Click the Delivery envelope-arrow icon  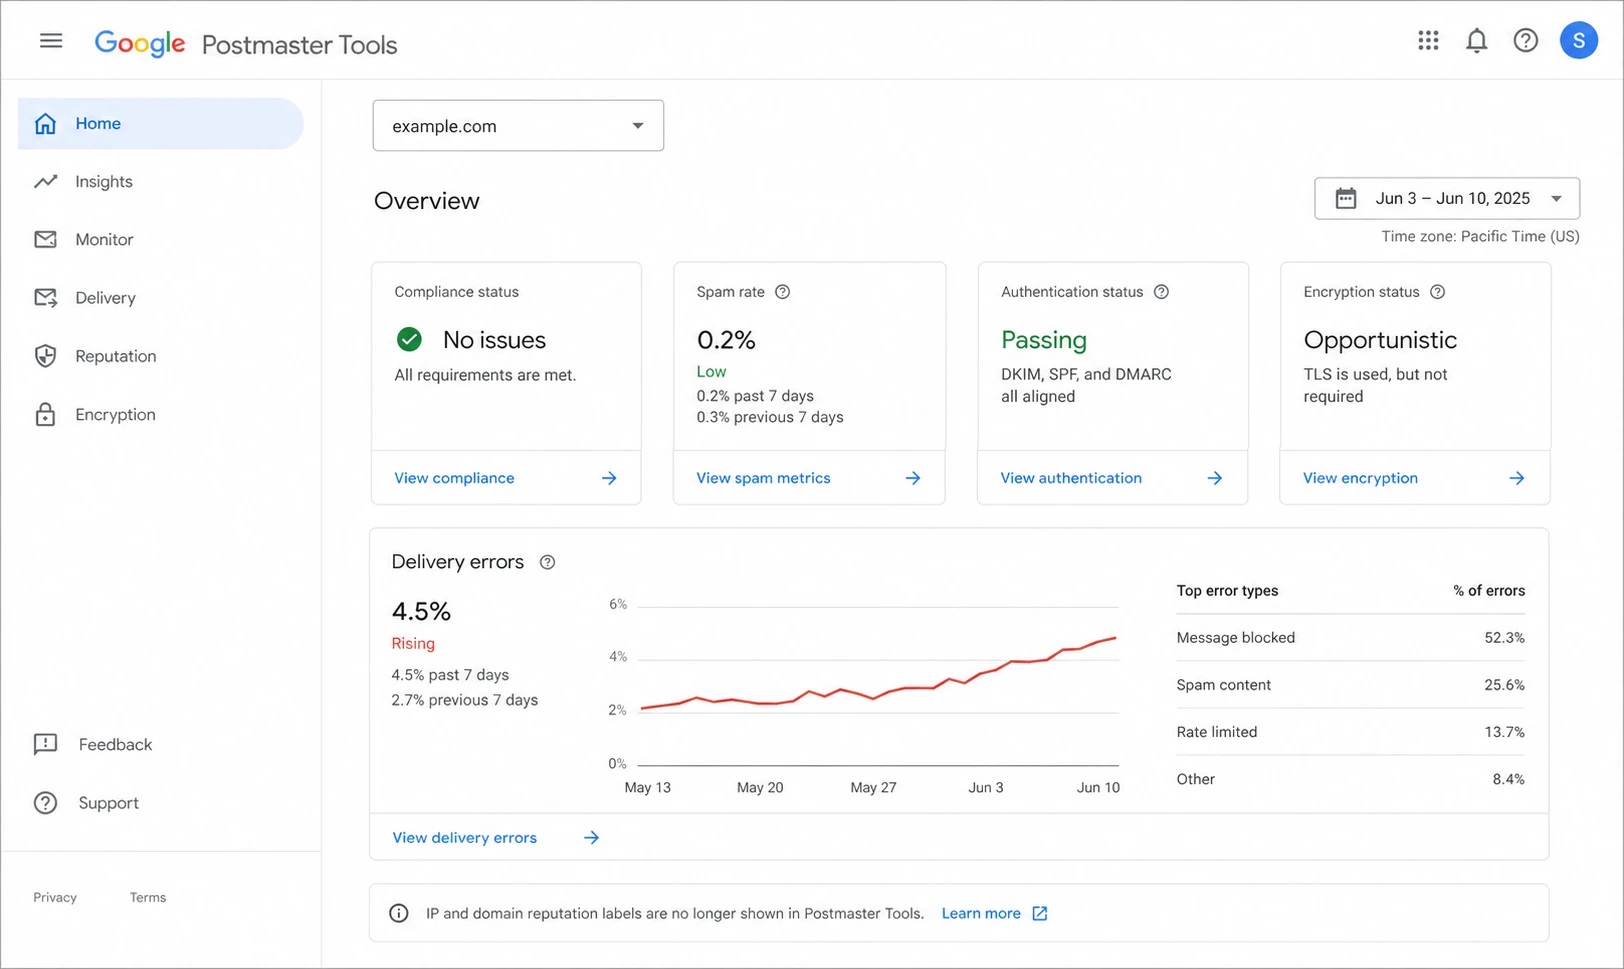45,297
